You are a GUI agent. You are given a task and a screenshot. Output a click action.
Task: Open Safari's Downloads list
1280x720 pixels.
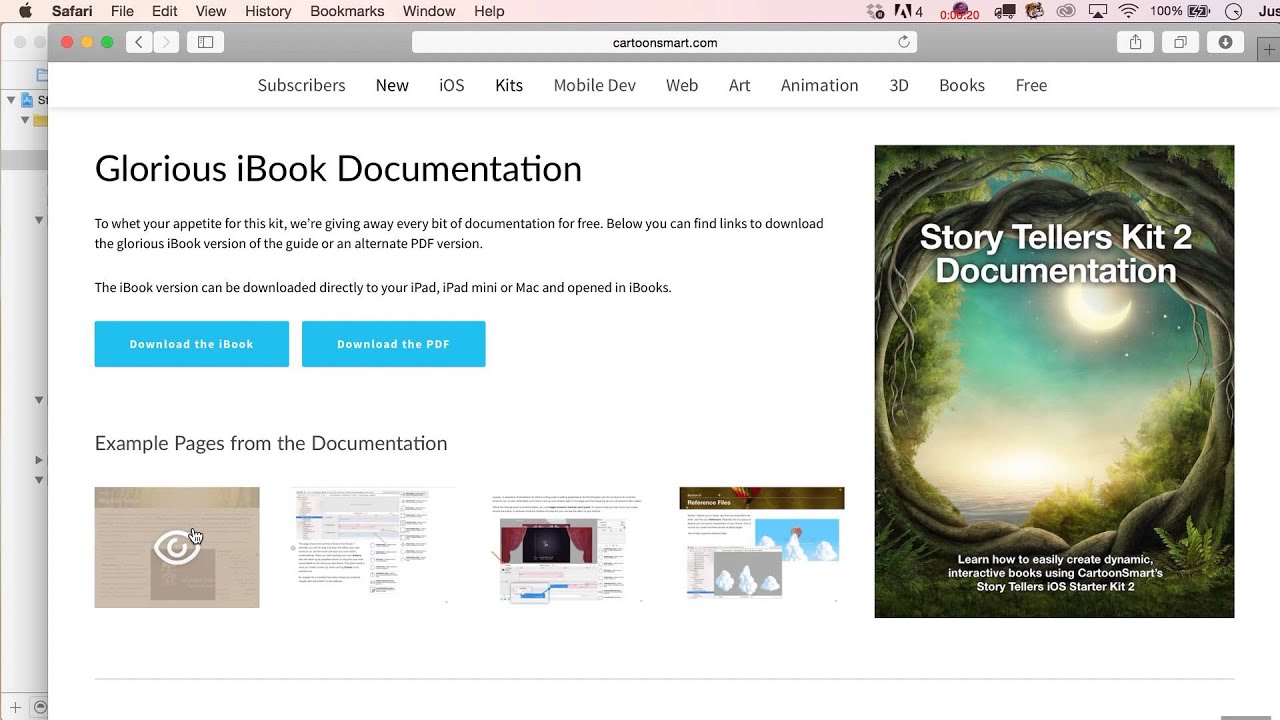click(1225, 42)
